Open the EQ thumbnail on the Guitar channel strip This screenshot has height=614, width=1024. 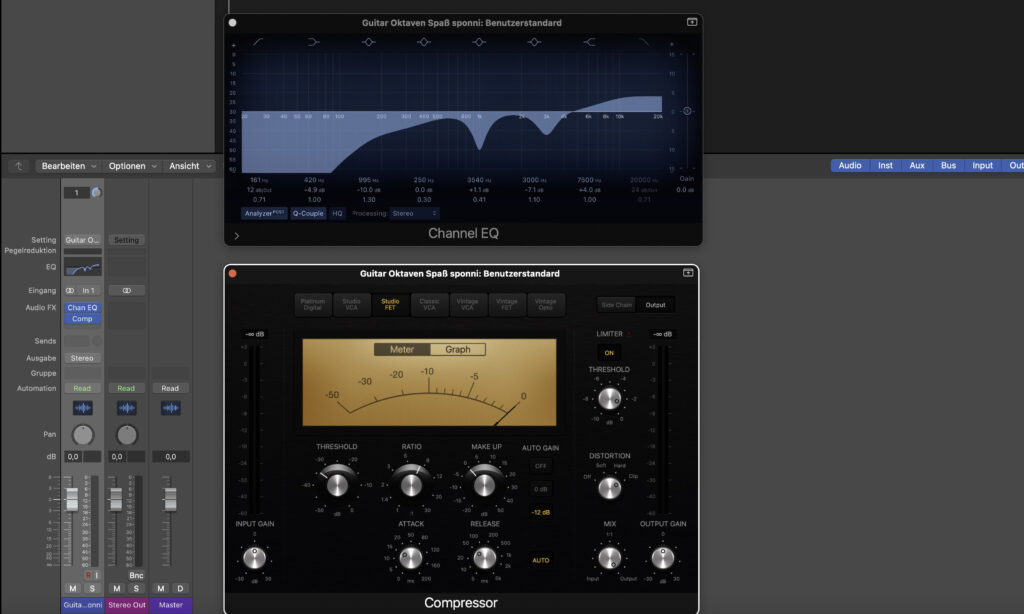click(82, 267)
